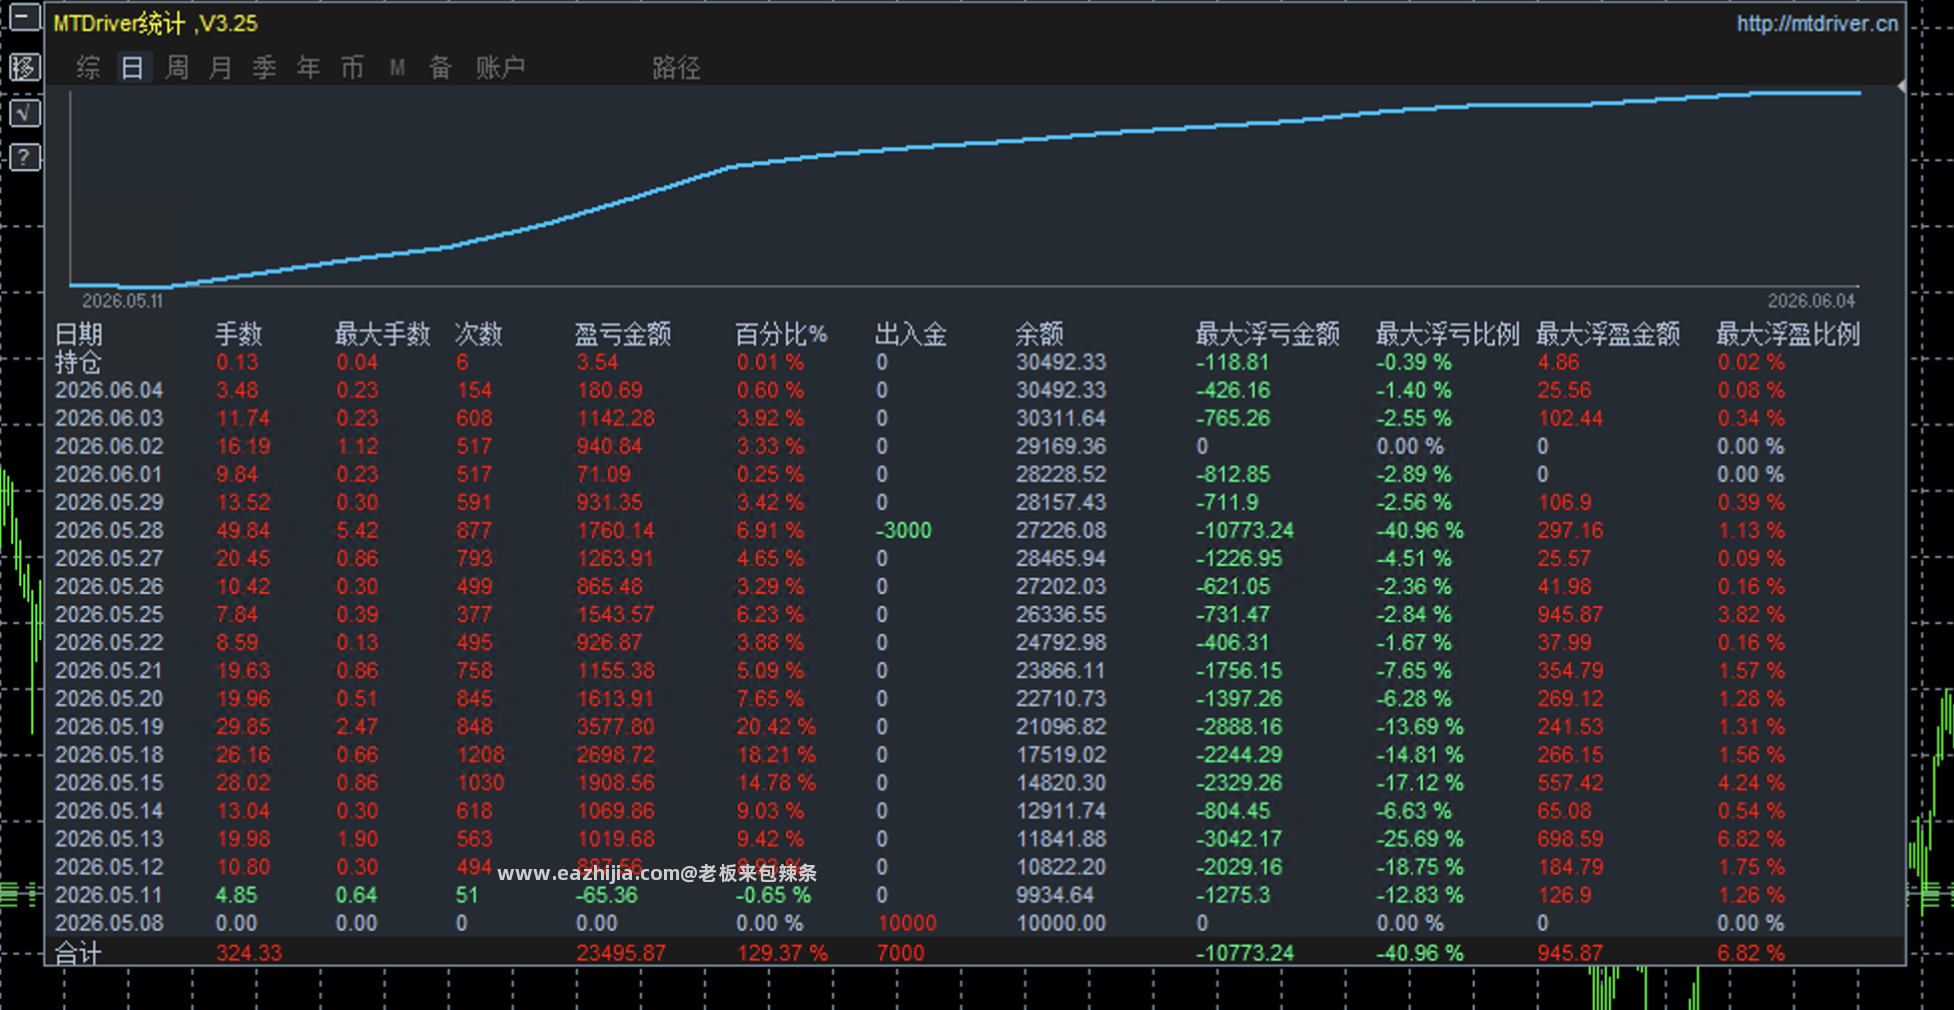Select the 2026.05.28 date row
Viewport: 1954px width, 1010px height.
click(x=109, y=530)
